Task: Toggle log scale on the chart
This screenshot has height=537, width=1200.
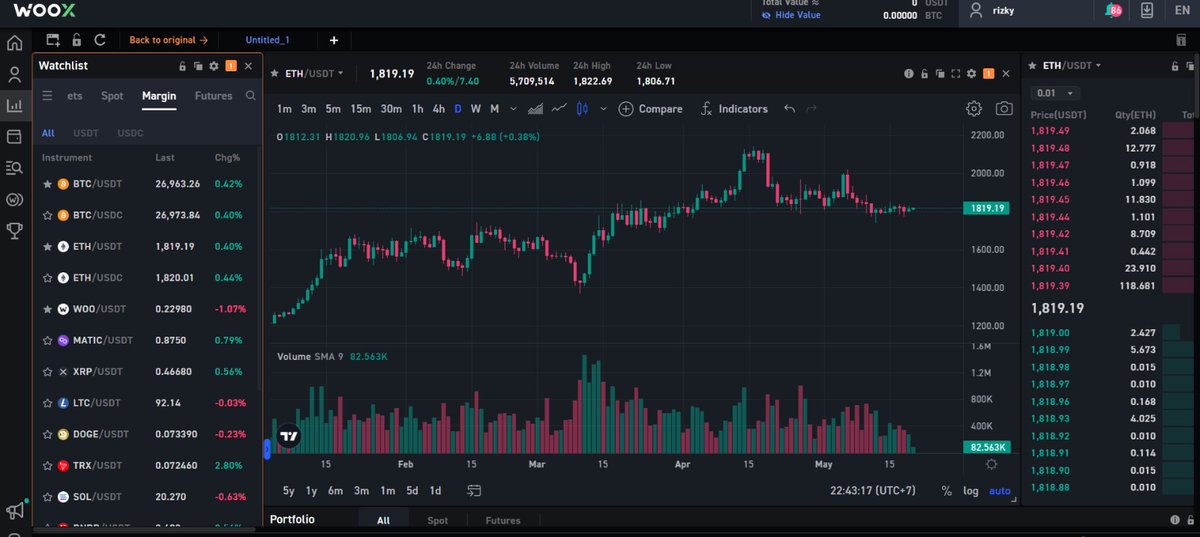Action: [x=971, y=491]
